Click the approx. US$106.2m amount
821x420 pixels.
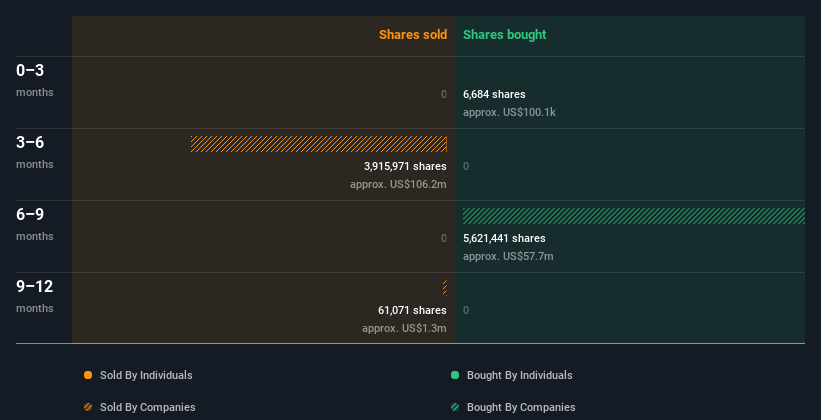[x=398, y=185]
